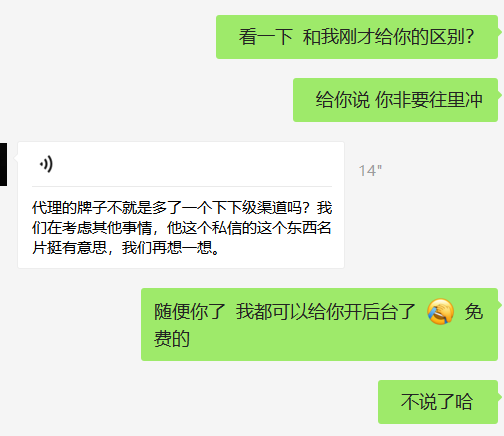Click the question mark ending the first message
Screen dimensions: 504x436
(x=470, y=37)
